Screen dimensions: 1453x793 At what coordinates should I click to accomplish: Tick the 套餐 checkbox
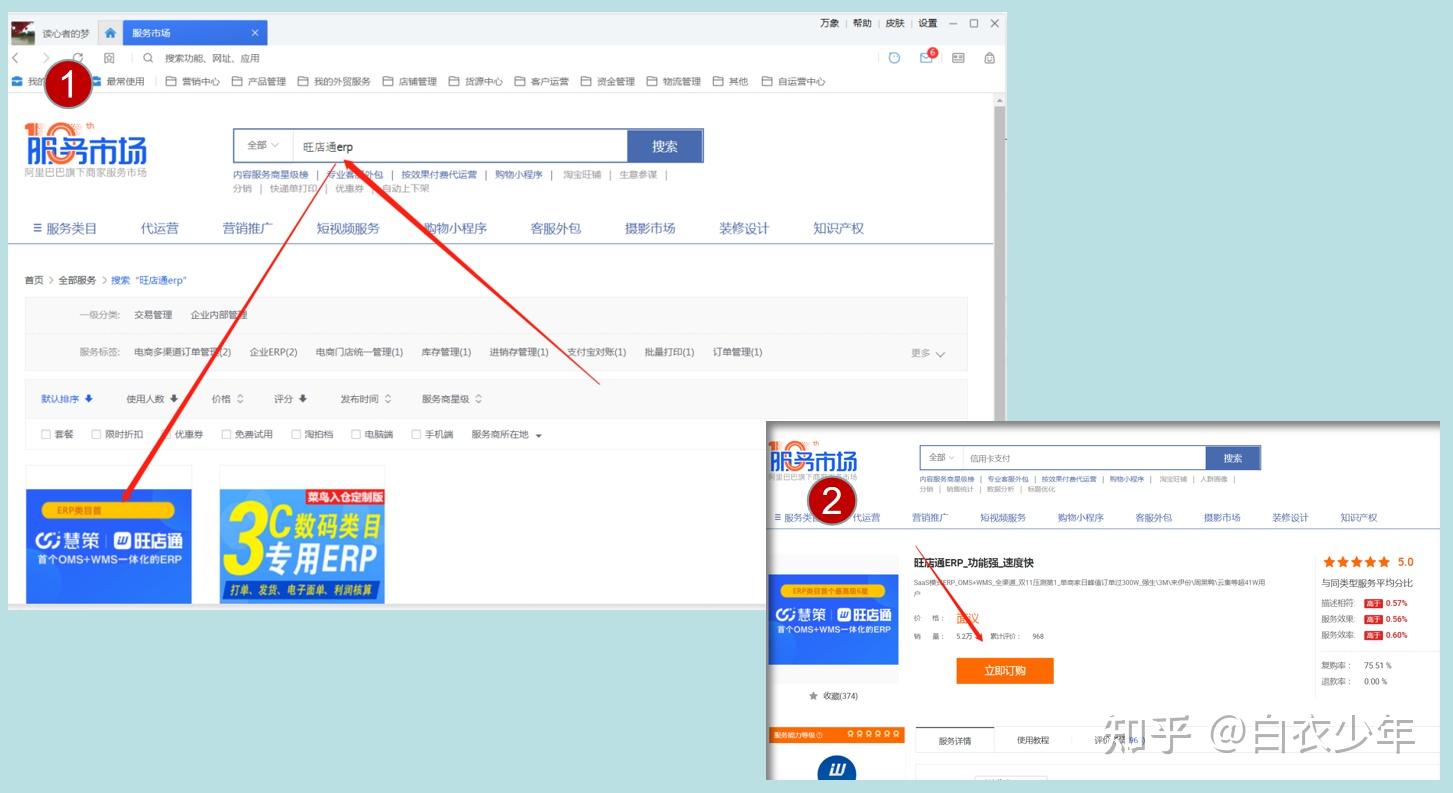(x=46, y=435)
